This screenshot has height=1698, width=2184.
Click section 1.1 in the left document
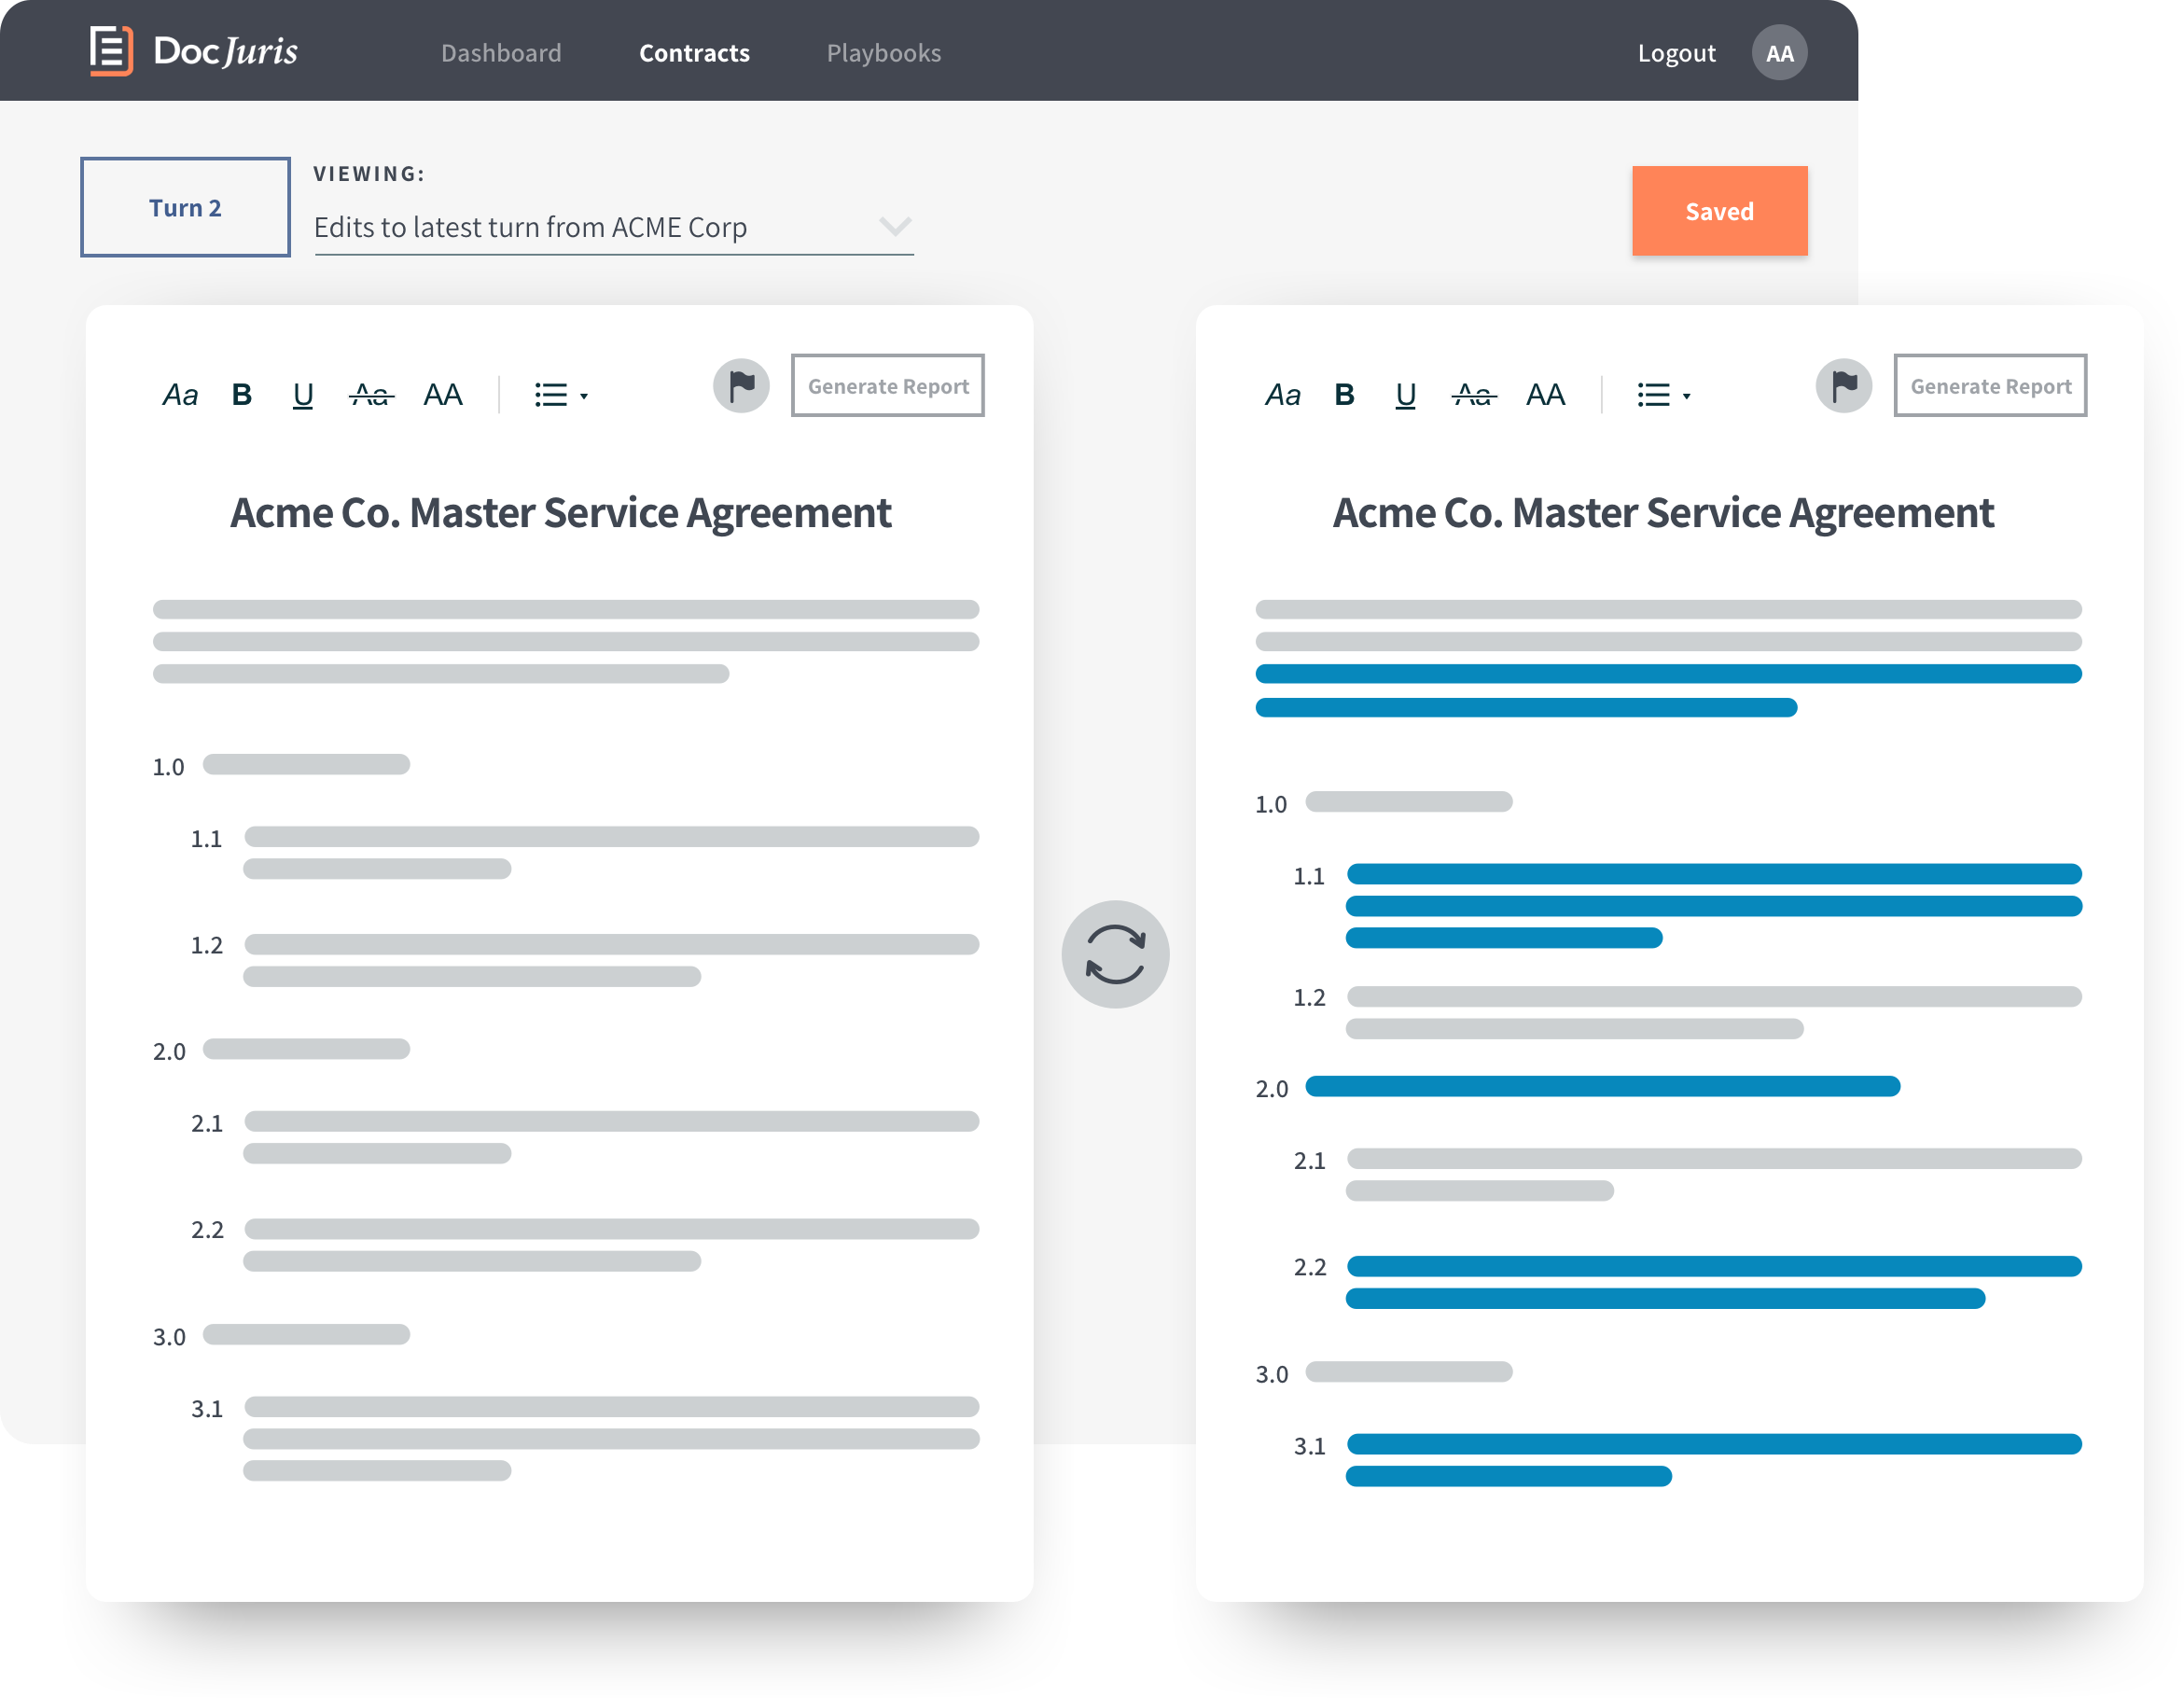pyautogui.click(x=585, y=852)
